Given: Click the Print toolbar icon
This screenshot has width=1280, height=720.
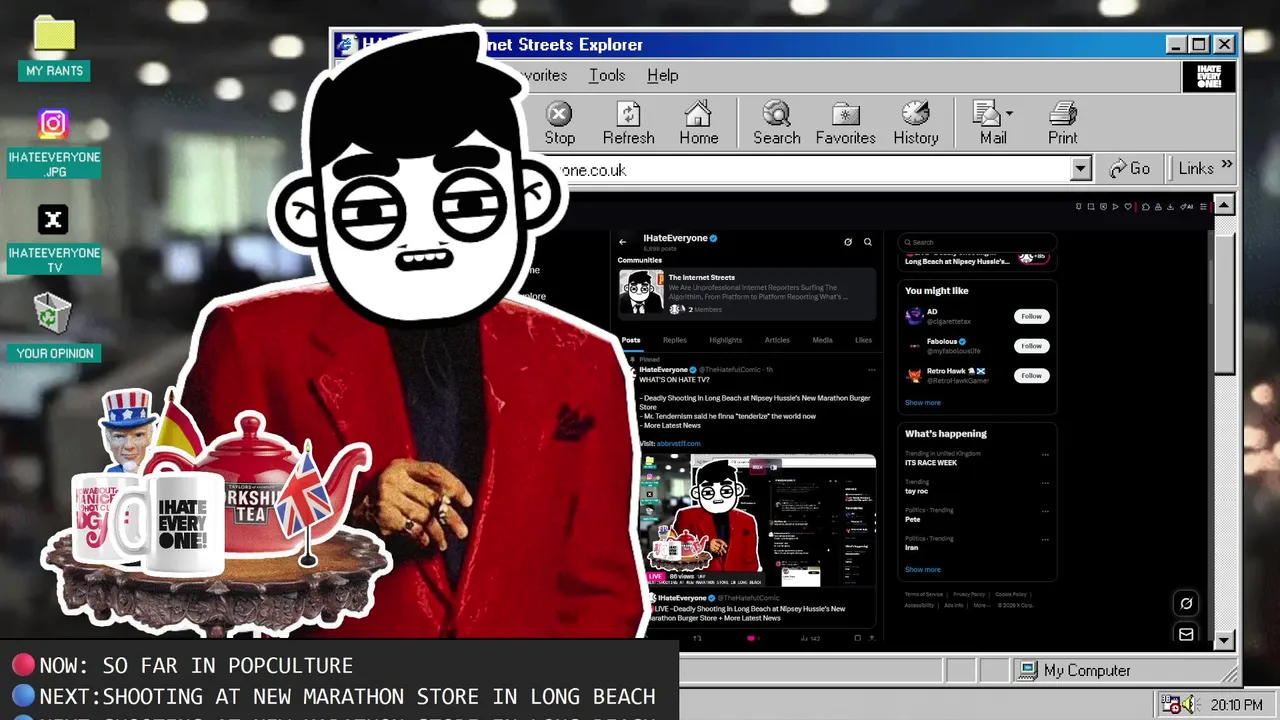Looking at the screenshot, I should tap(1062, 124).
